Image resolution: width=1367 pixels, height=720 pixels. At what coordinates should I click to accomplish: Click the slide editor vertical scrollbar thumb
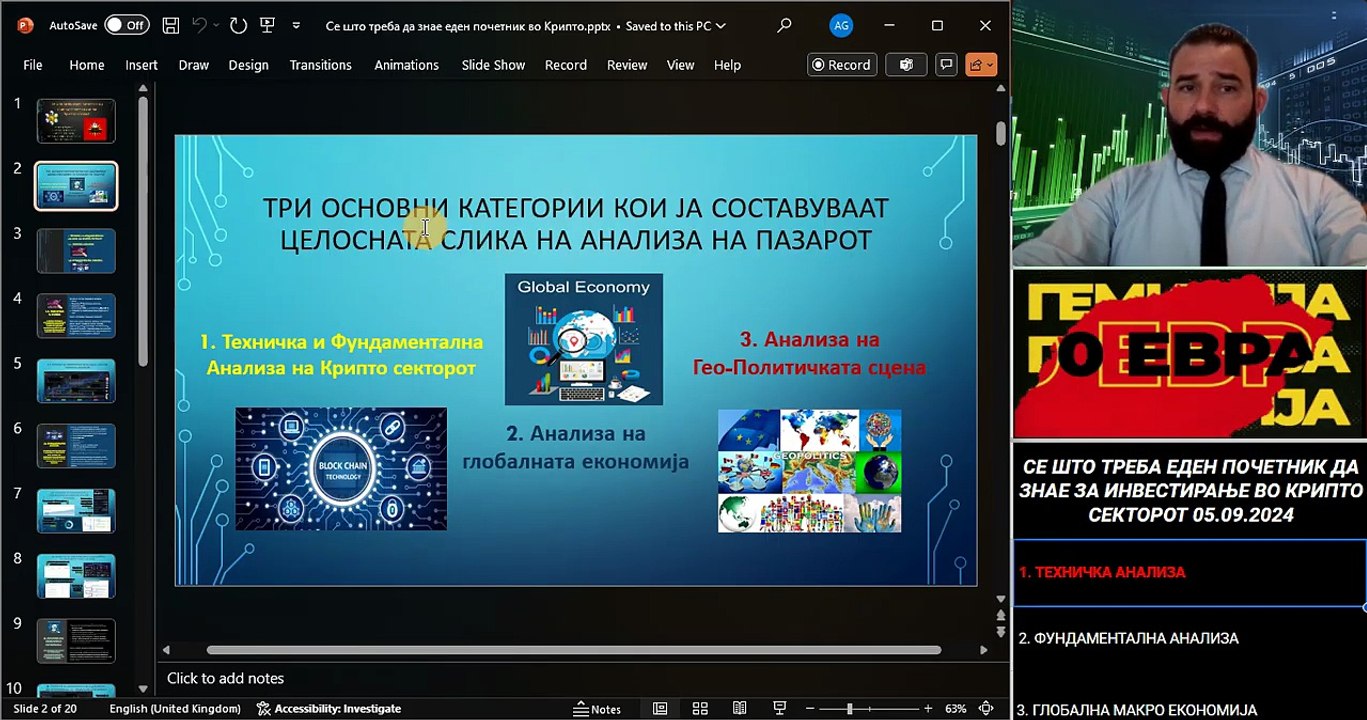click(1000, 133)
